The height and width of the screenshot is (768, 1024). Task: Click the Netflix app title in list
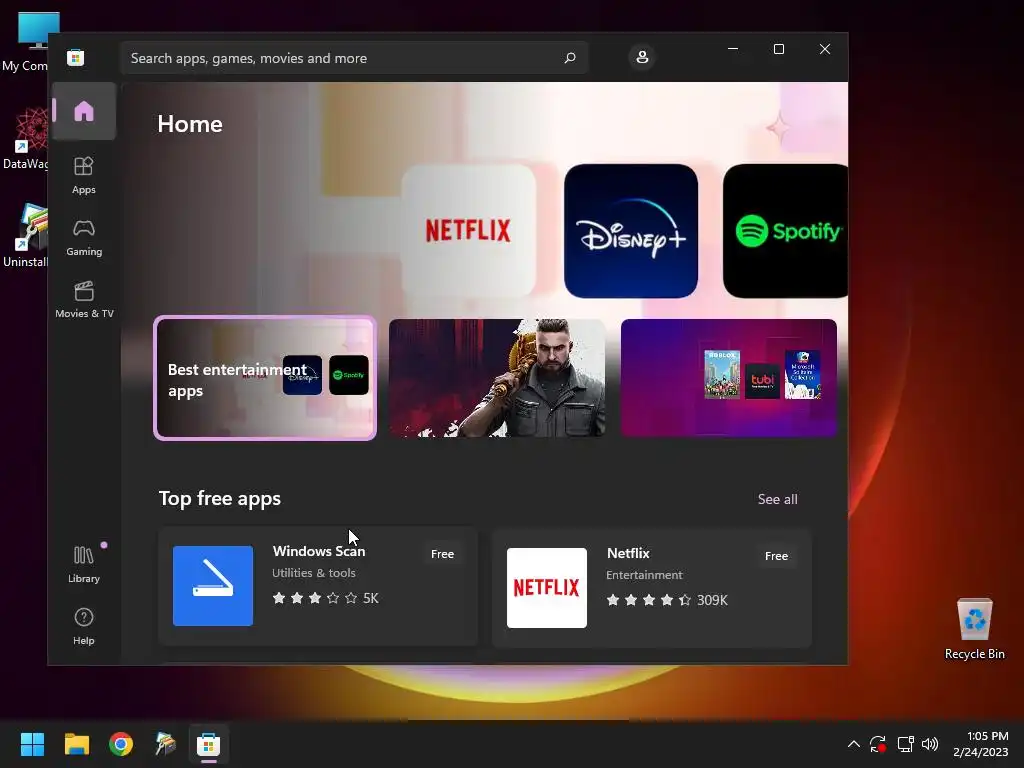click(628, 553)
